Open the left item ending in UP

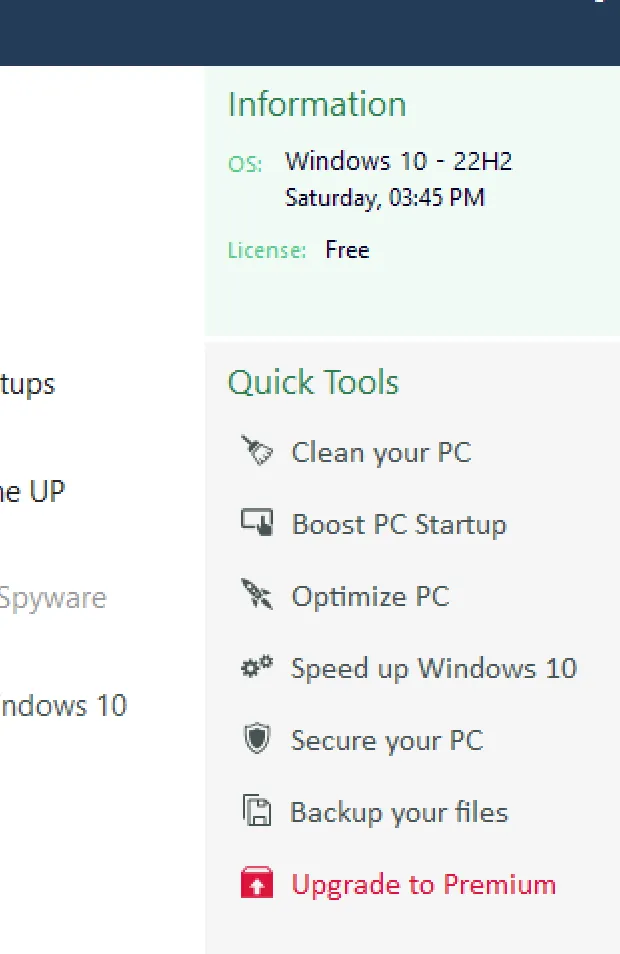coord(32,491)
